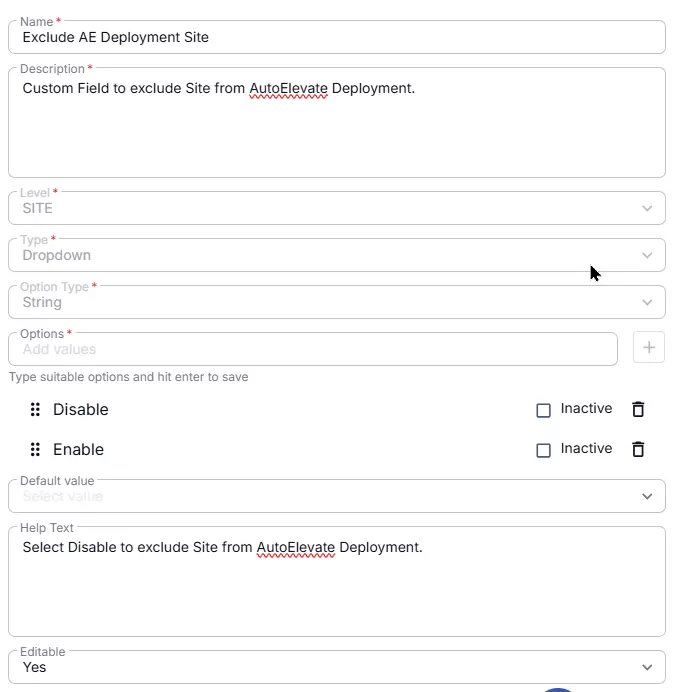Viewport: 679px width, 692px height.
Task: Click the Enable option label
Action: point(79,449)
